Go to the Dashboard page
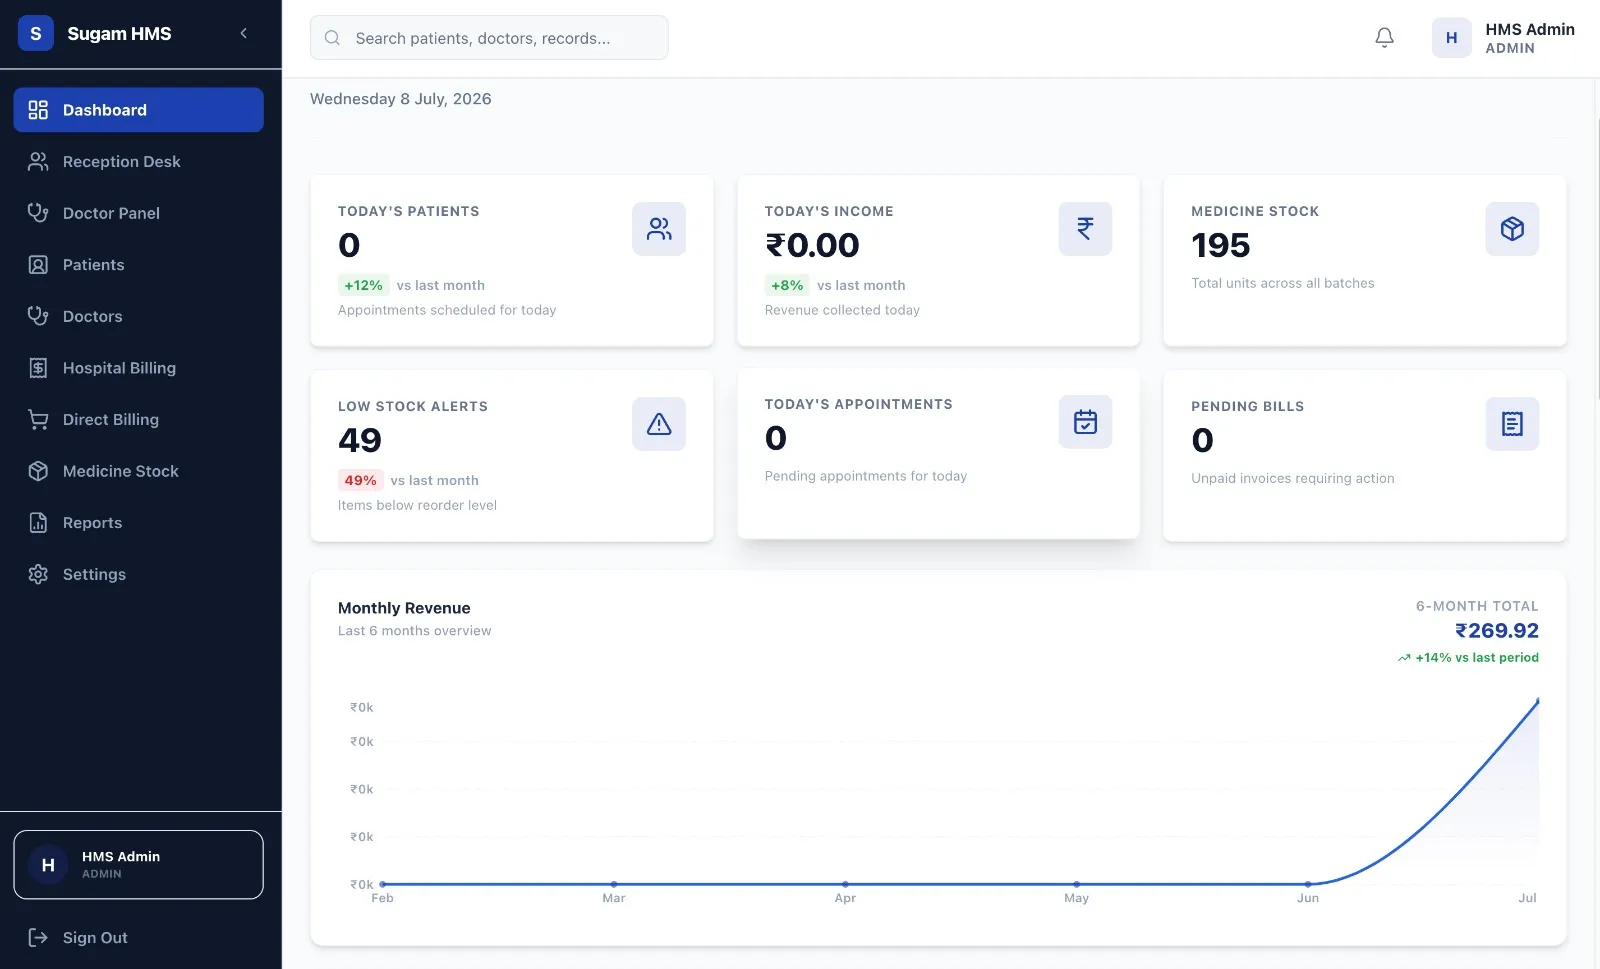 (139, 110)
